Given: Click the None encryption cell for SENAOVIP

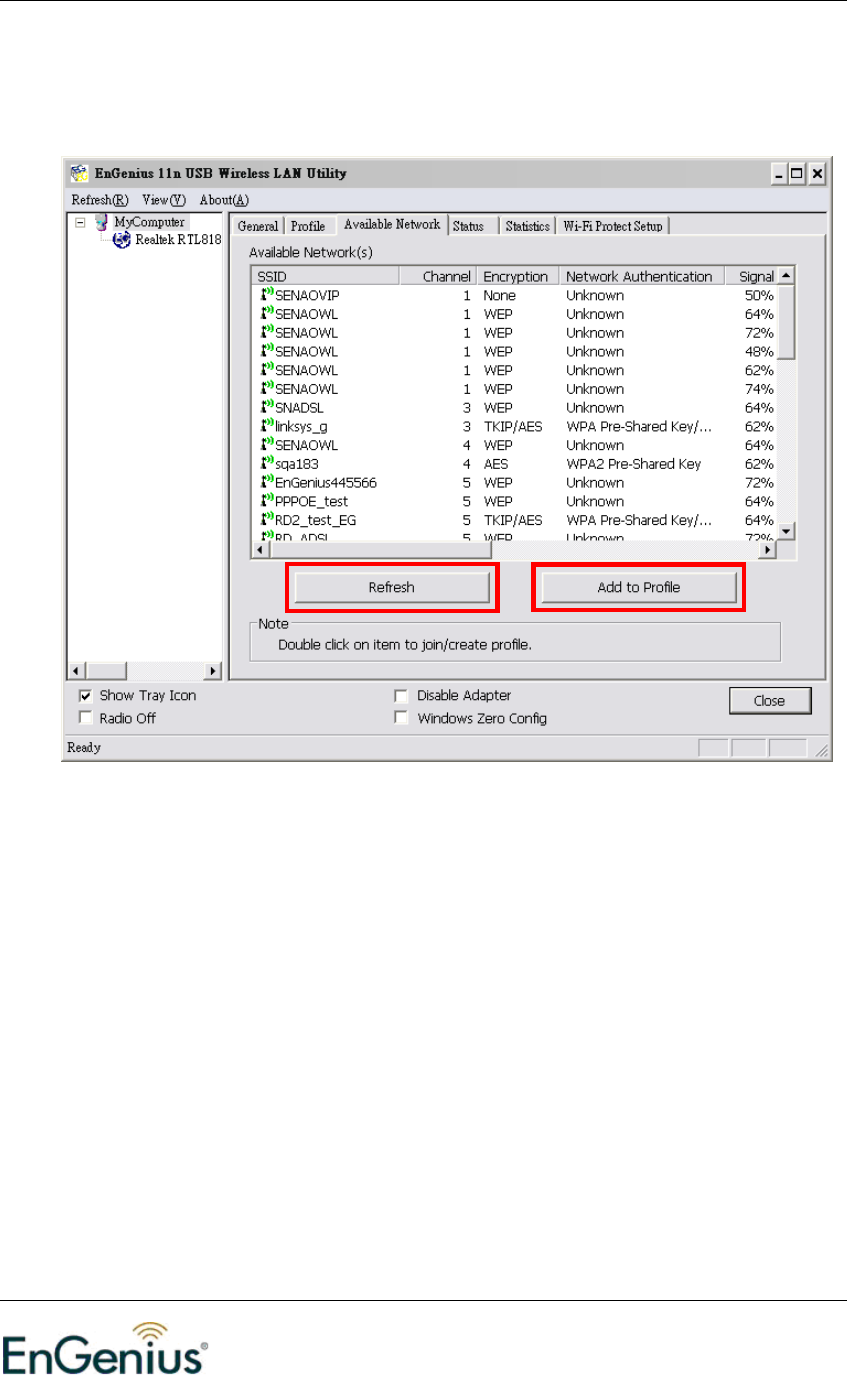Looking at the screenshot, I should pos(499,296).
